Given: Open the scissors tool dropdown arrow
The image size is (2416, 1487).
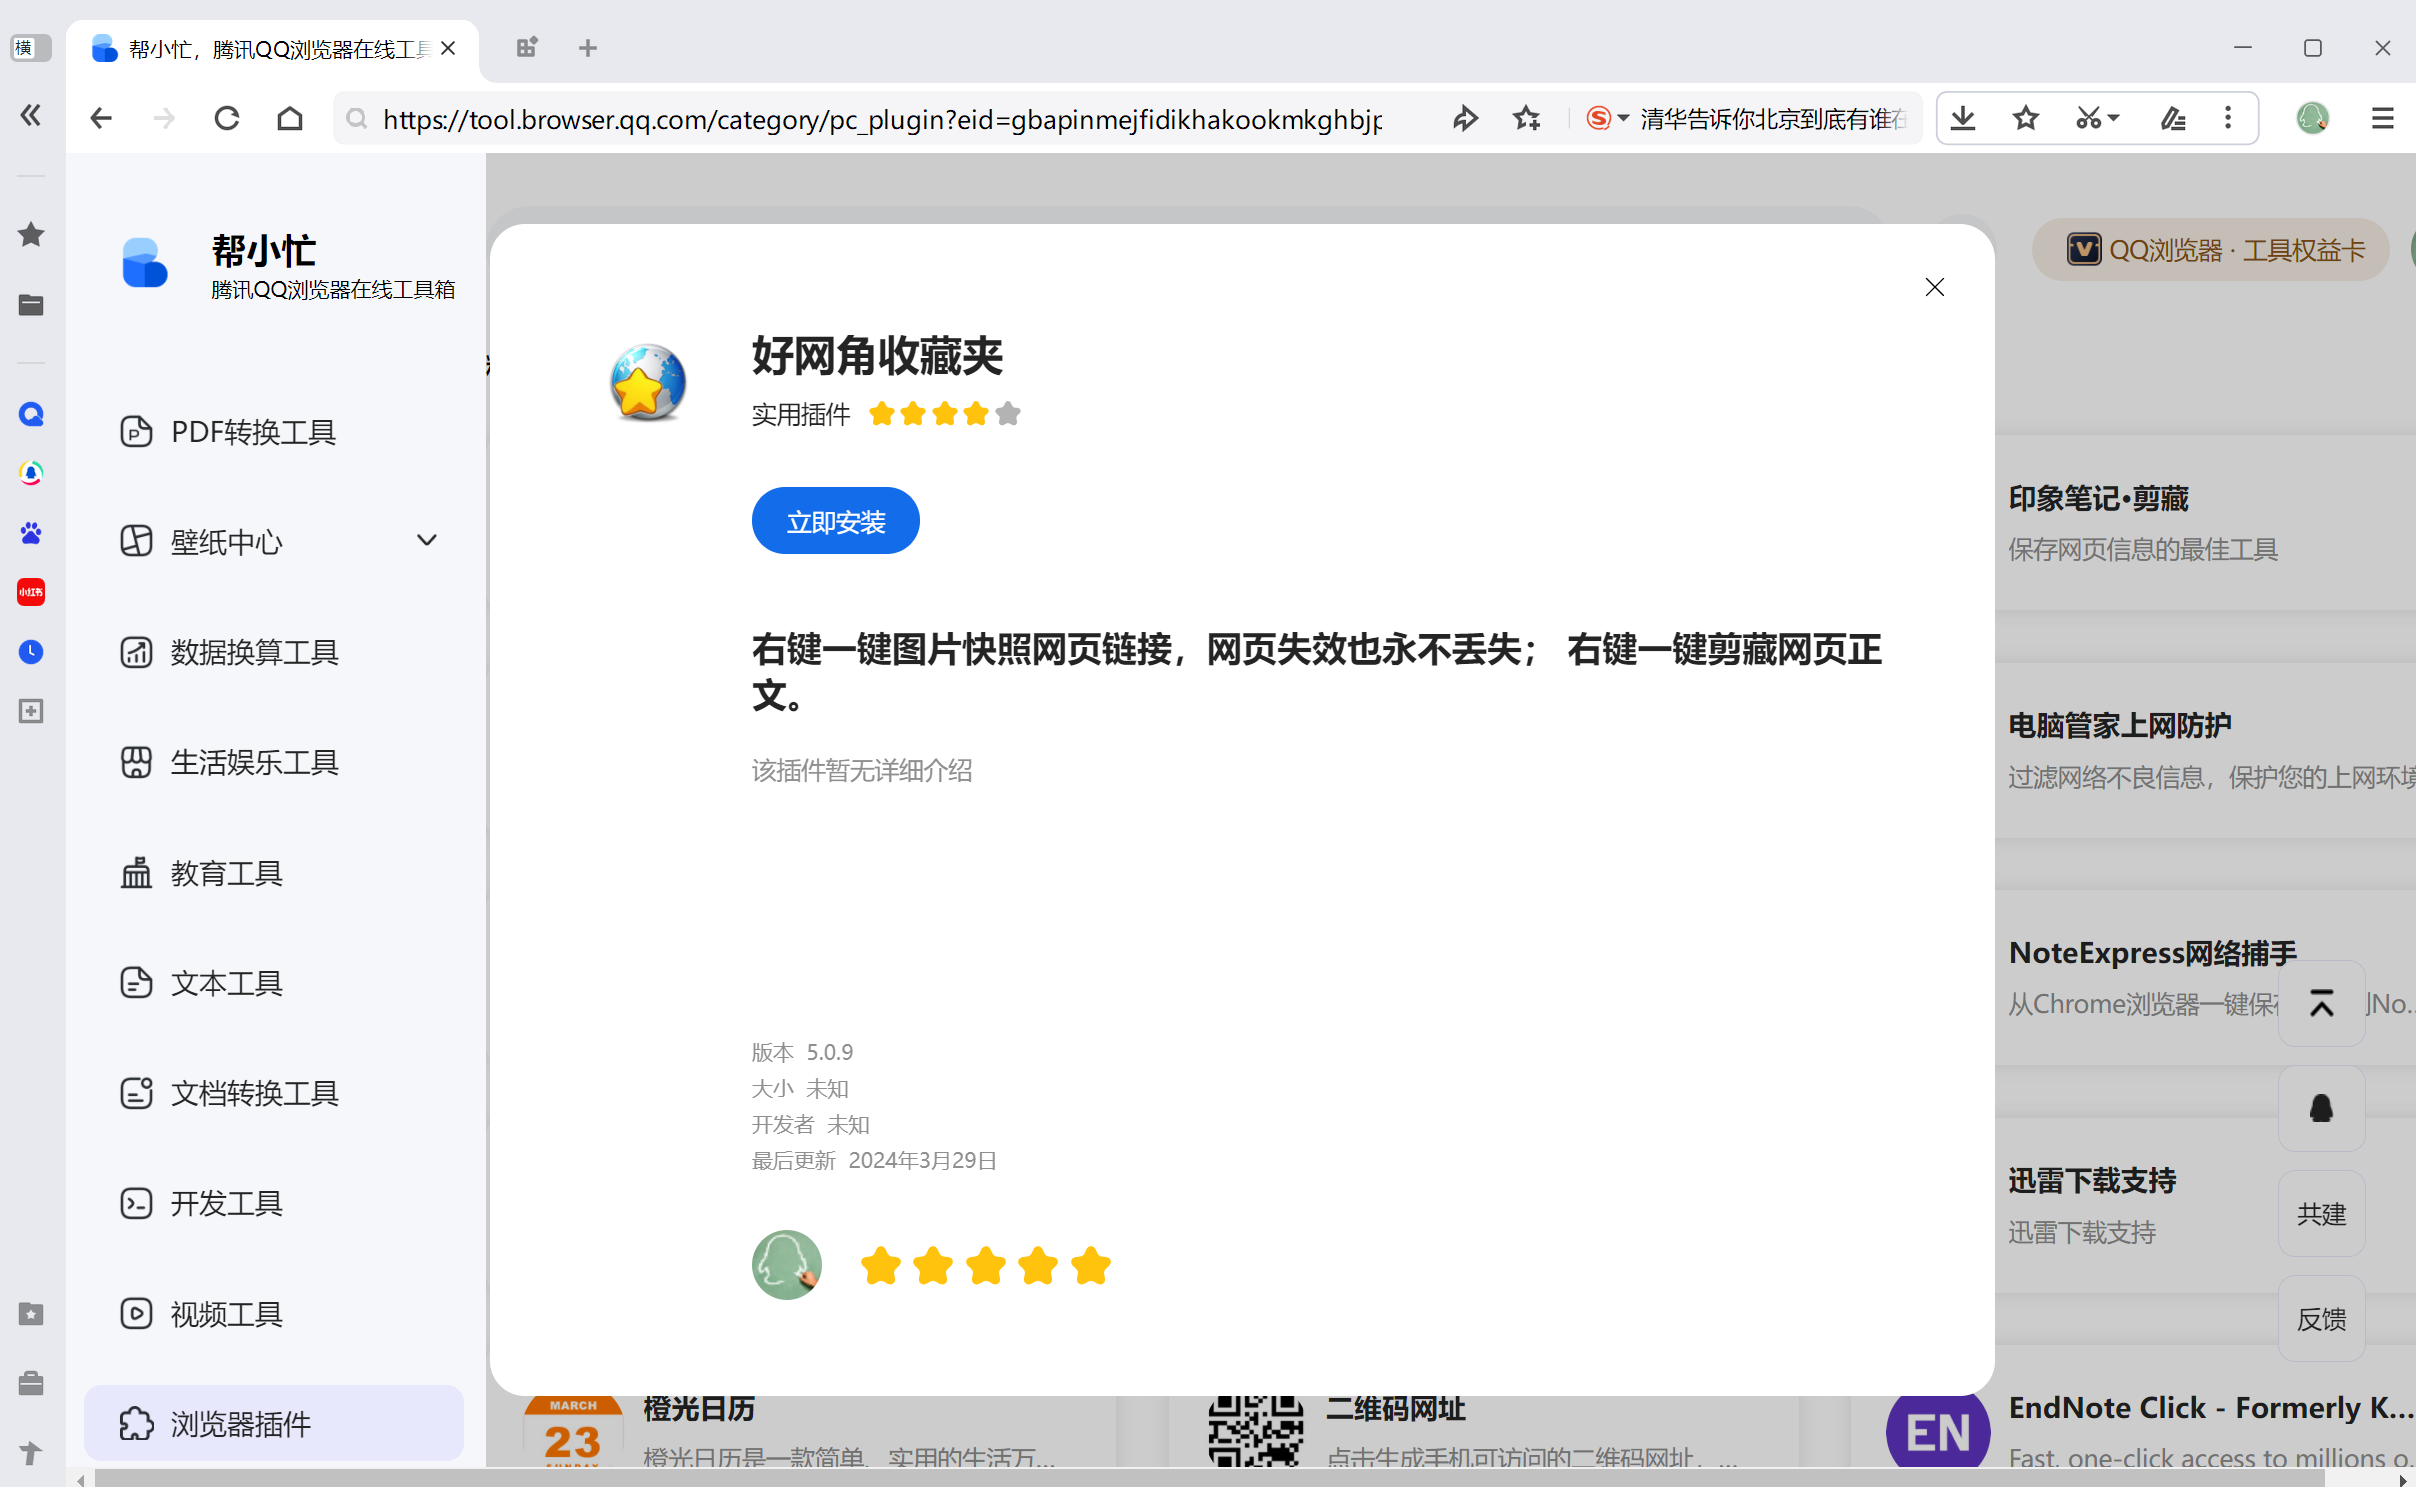Looking at the screenshot, I should [x=2114, y=118].
